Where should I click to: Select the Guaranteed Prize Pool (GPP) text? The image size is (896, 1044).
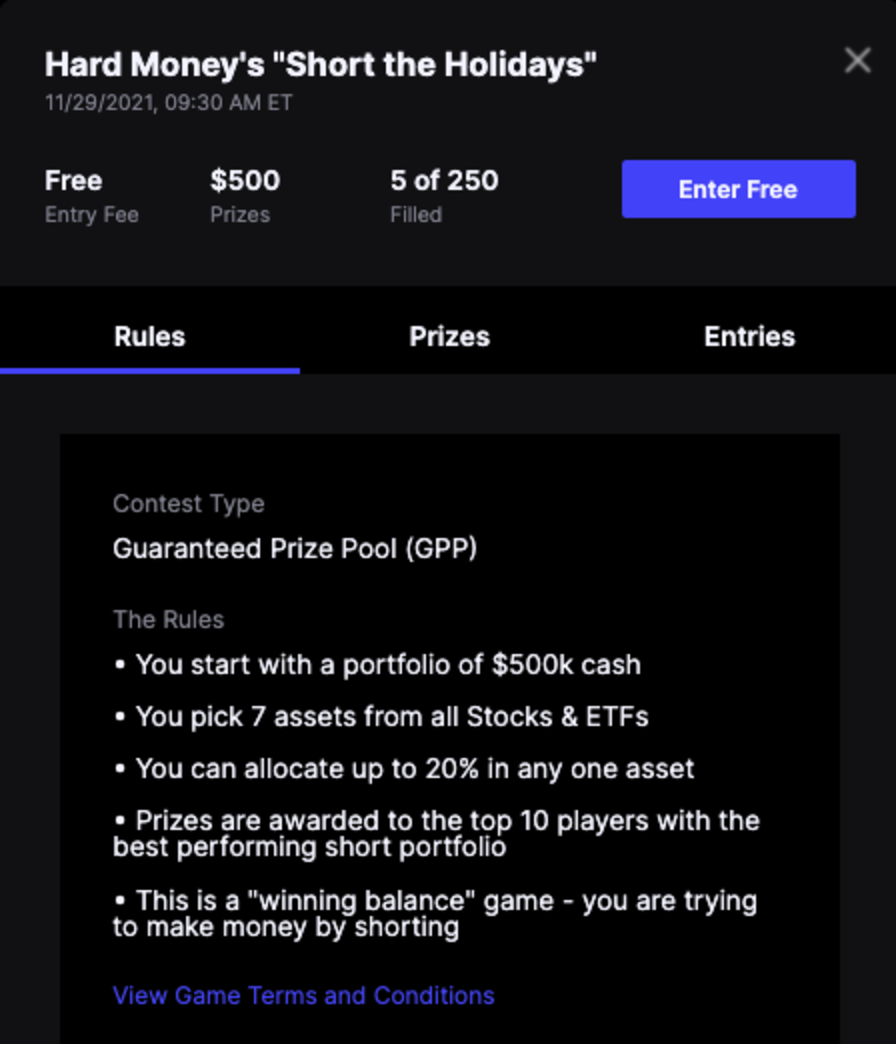295,549
